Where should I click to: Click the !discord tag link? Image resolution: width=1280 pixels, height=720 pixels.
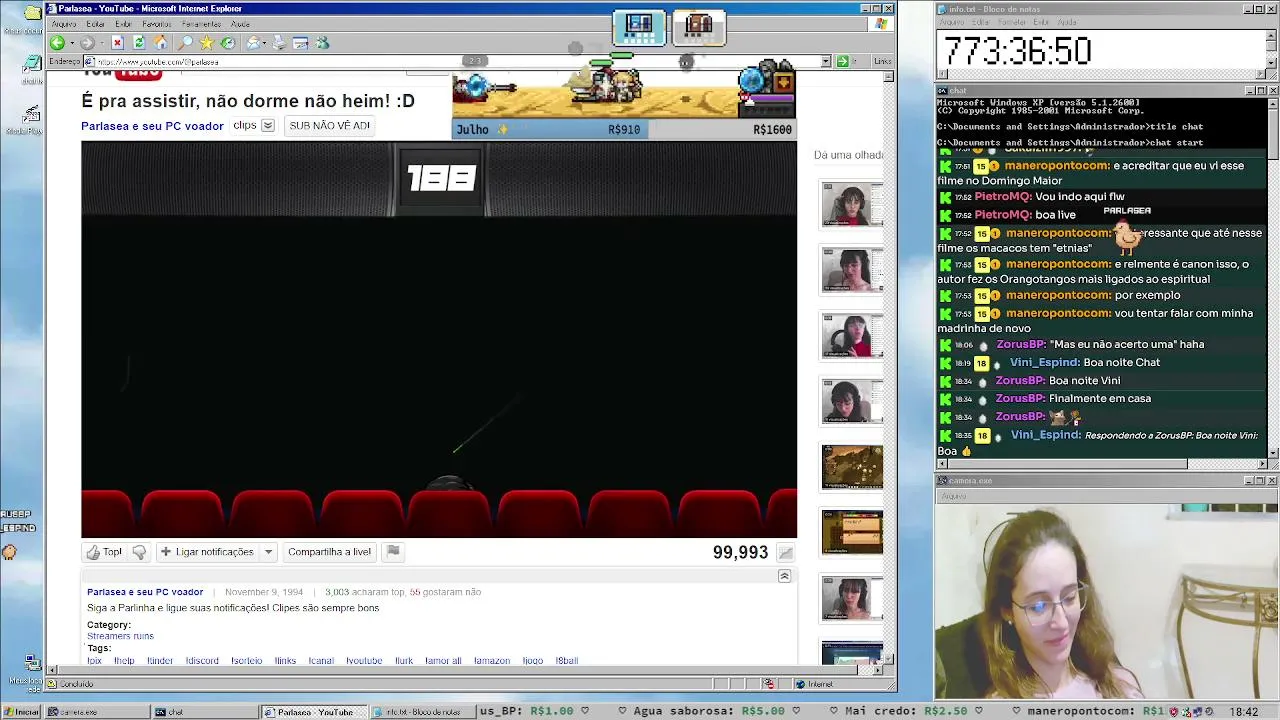tap(202, 661)
